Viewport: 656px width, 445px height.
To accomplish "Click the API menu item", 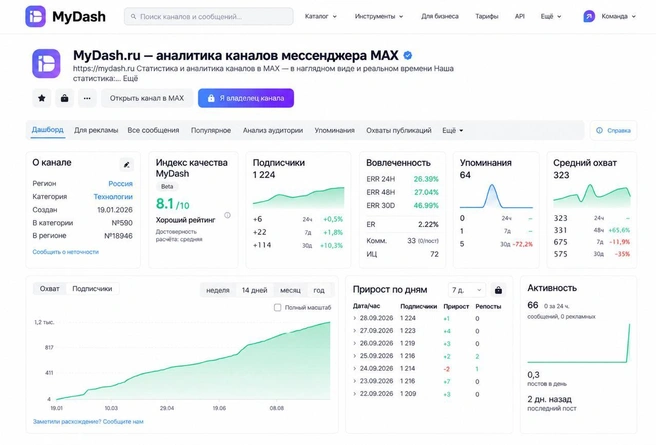I will click(520, 16).
